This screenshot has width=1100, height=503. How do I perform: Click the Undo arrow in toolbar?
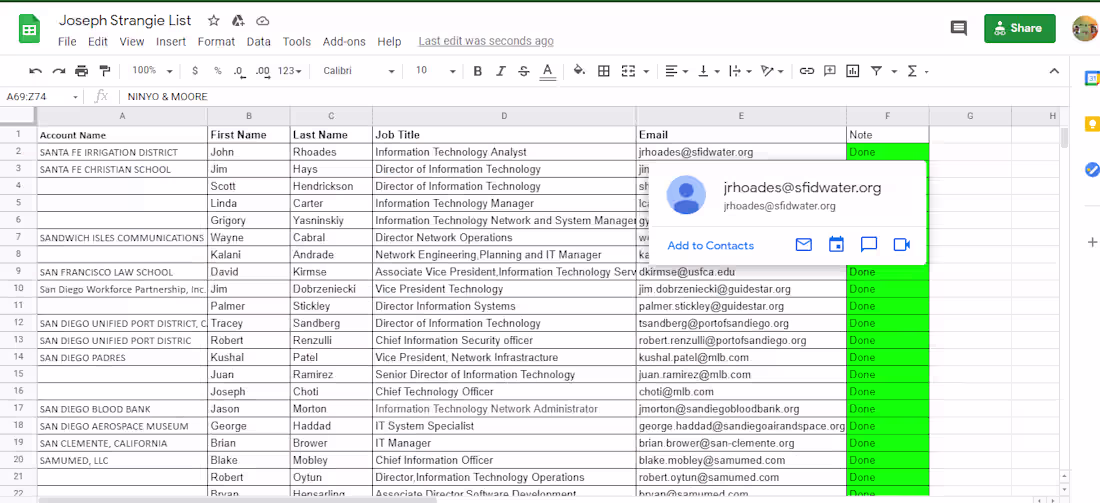[35, 71]
